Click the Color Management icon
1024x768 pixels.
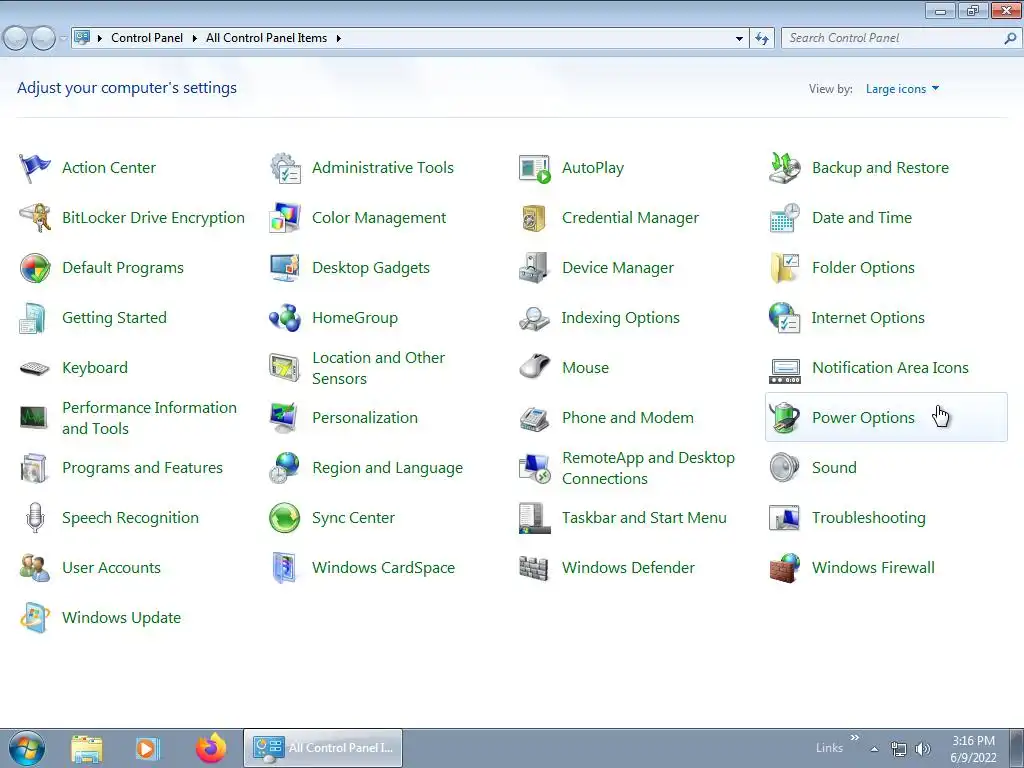pyautogui.click(x=285, y=218)
